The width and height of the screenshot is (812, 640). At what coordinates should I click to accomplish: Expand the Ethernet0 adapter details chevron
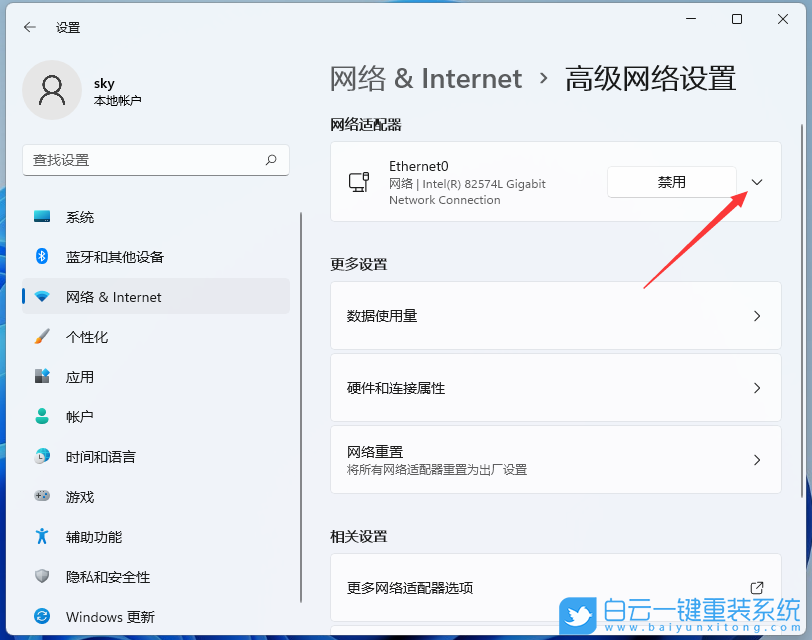tap(757, 181)
